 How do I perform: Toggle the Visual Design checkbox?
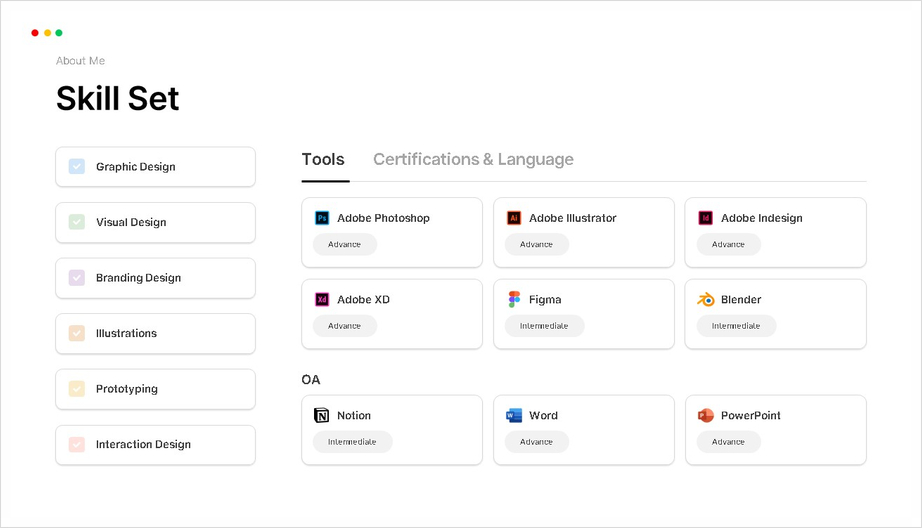click(76, 222)
